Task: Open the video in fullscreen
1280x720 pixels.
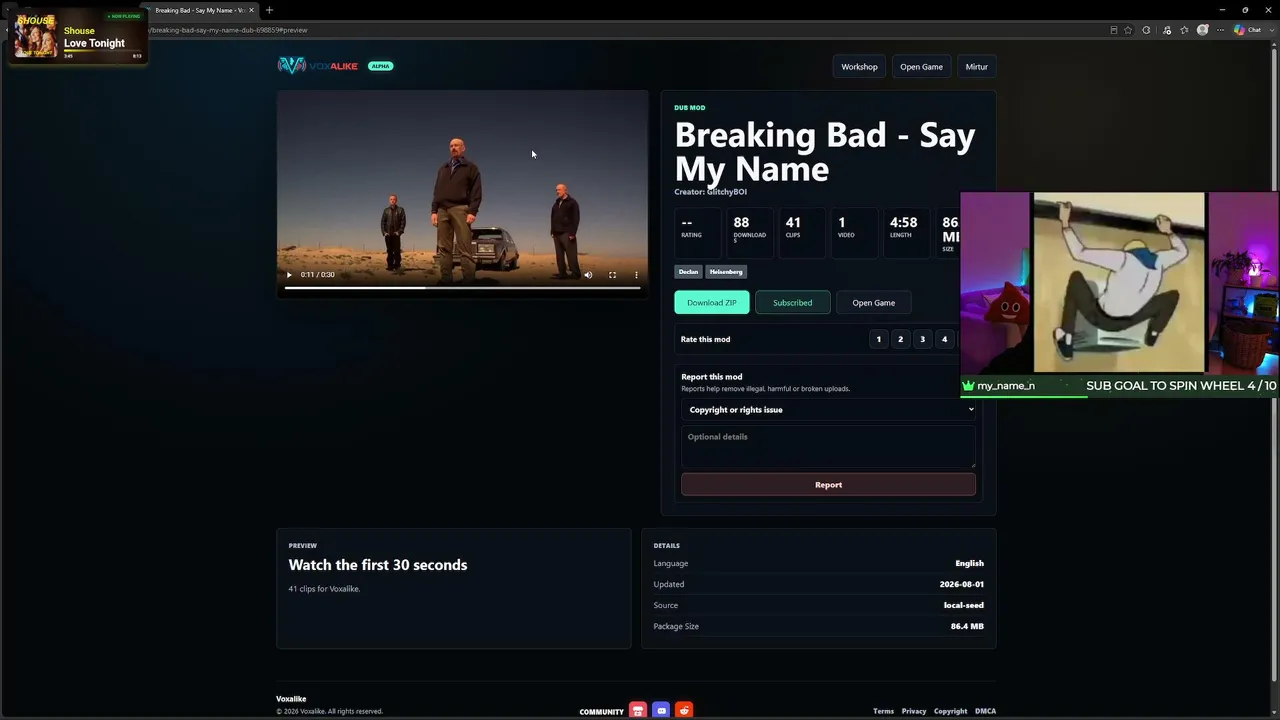Action: [x=612, y=275]
